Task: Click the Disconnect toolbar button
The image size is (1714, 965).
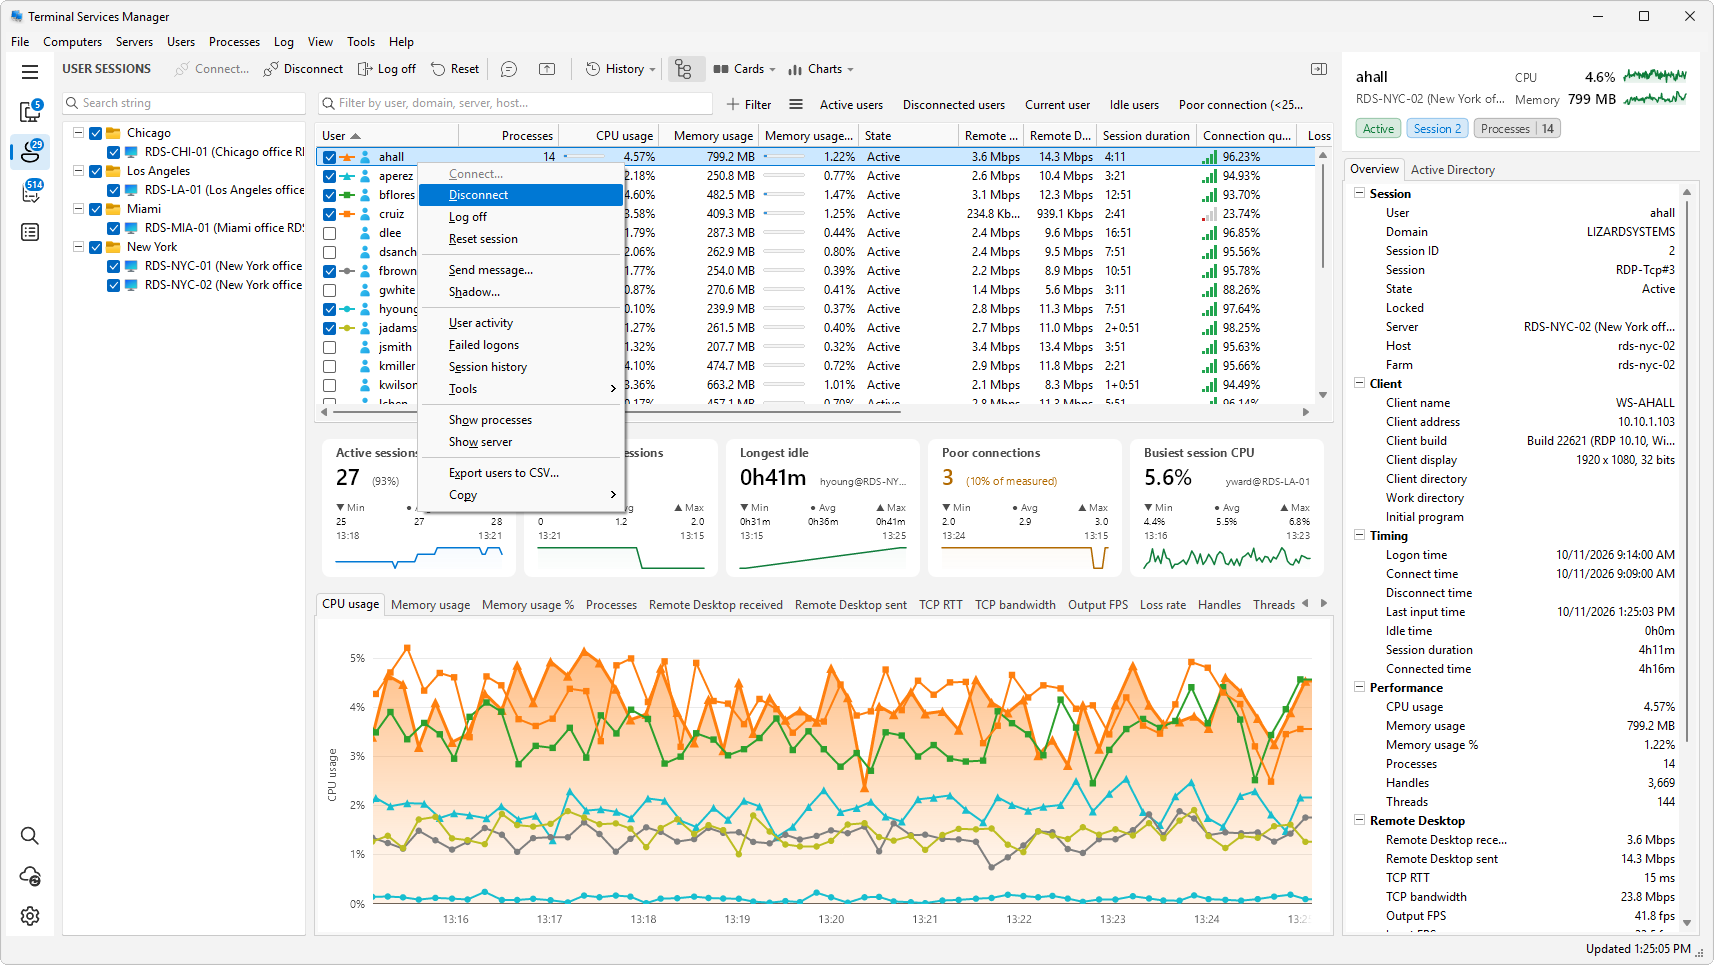Action: coord(303,69)
